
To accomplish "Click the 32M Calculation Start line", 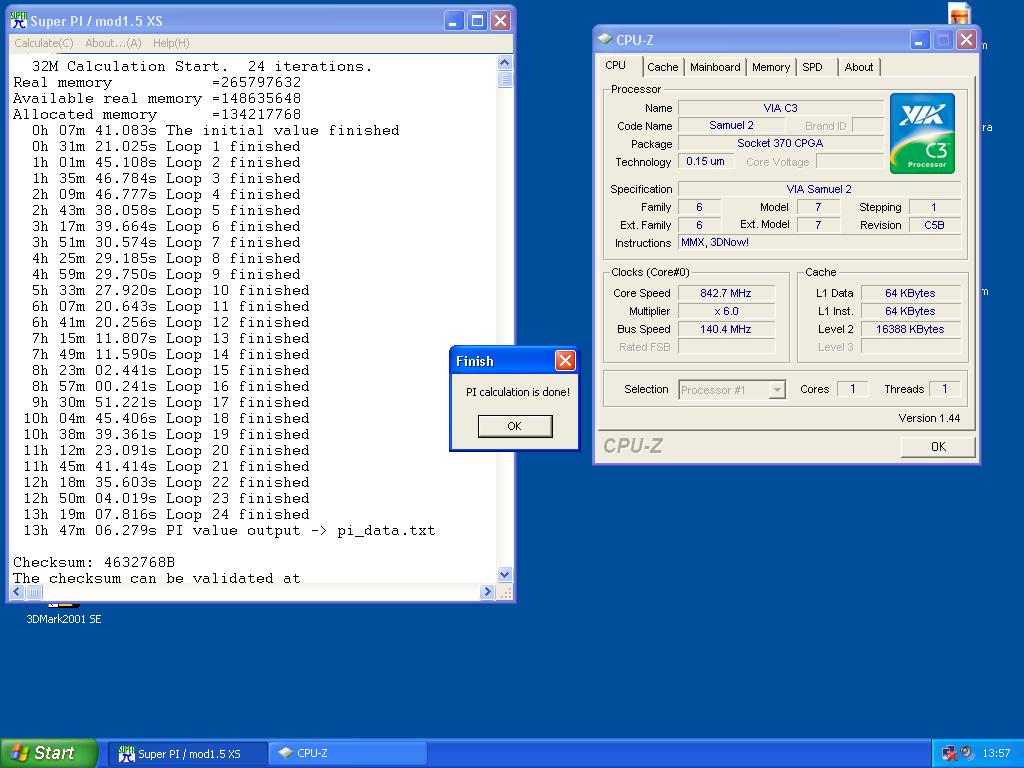I will [x=202, y=67].
